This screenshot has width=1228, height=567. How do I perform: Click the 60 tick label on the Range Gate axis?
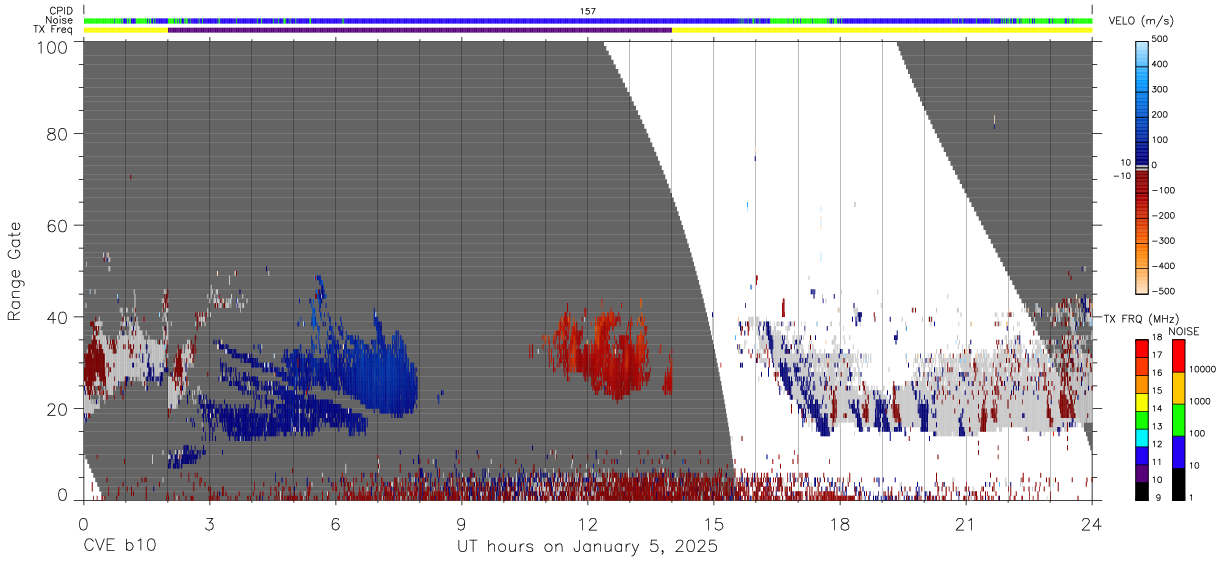pos(57,225)
